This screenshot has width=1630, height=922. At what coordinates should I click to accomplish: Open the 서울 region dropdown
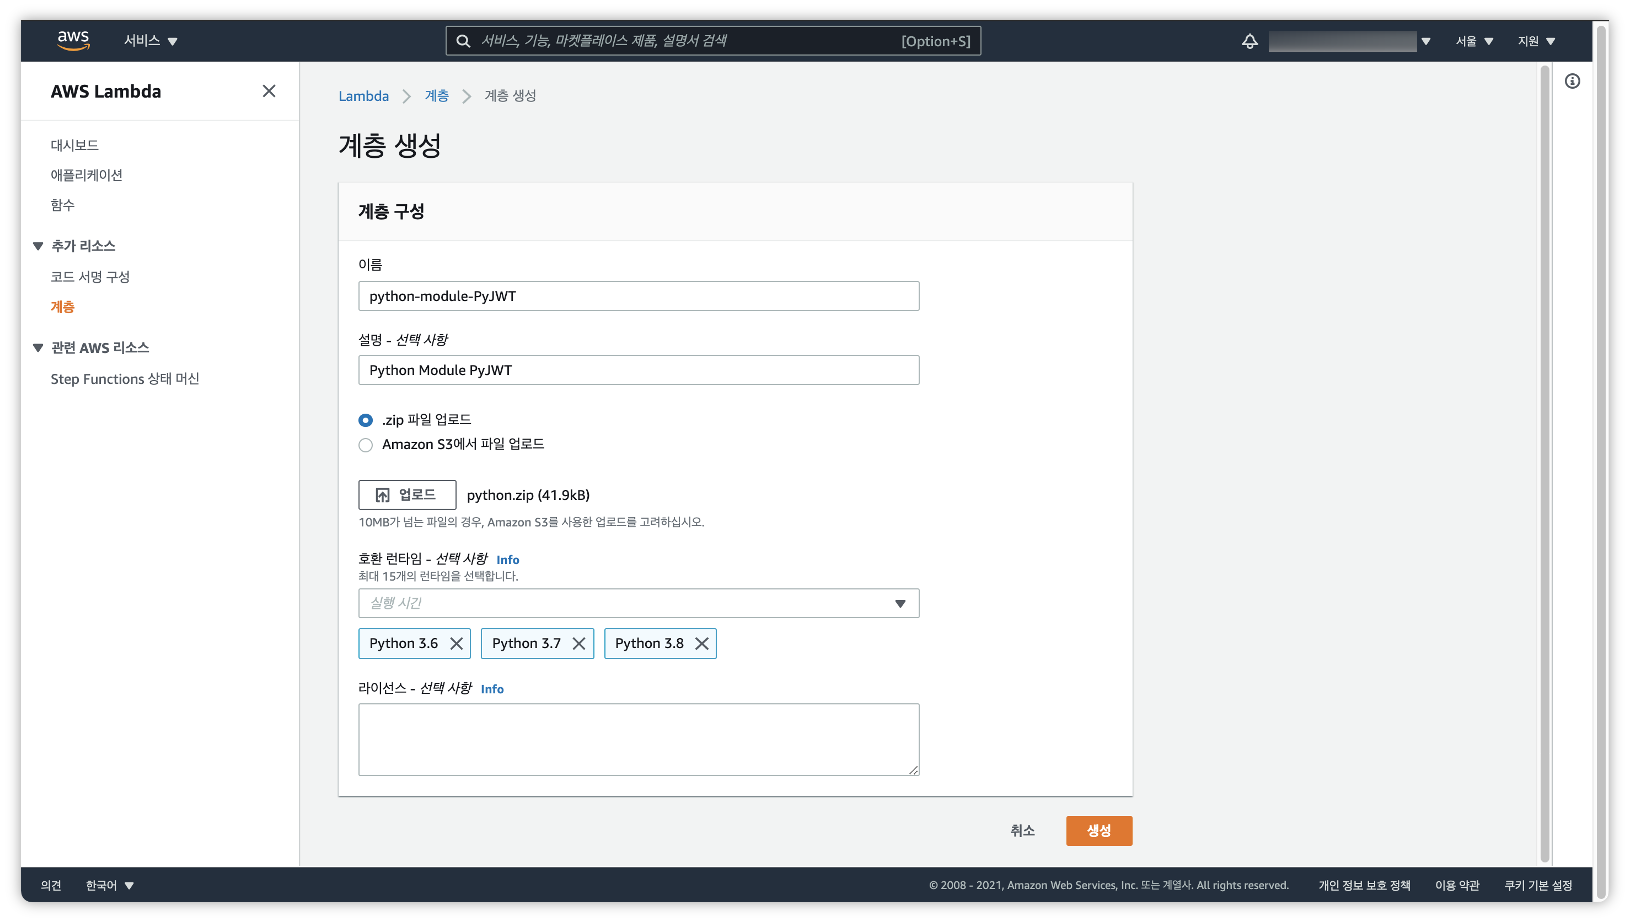point(1474,41)
